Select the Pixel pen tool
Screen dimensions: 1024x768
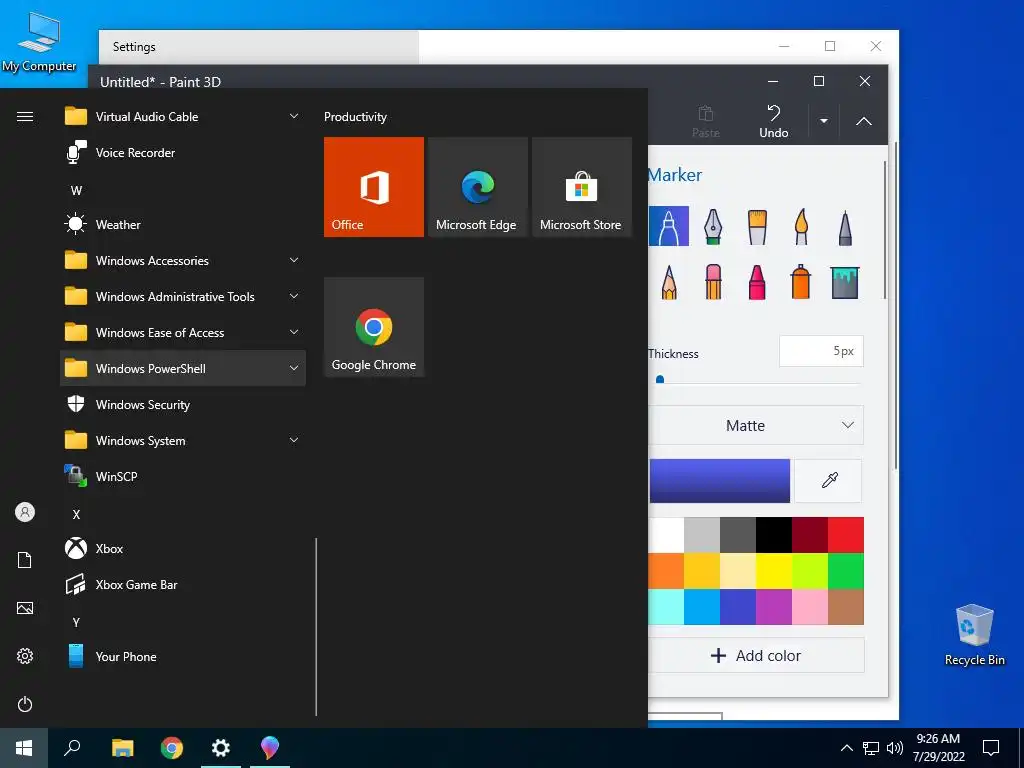click(x=845, y=226)
